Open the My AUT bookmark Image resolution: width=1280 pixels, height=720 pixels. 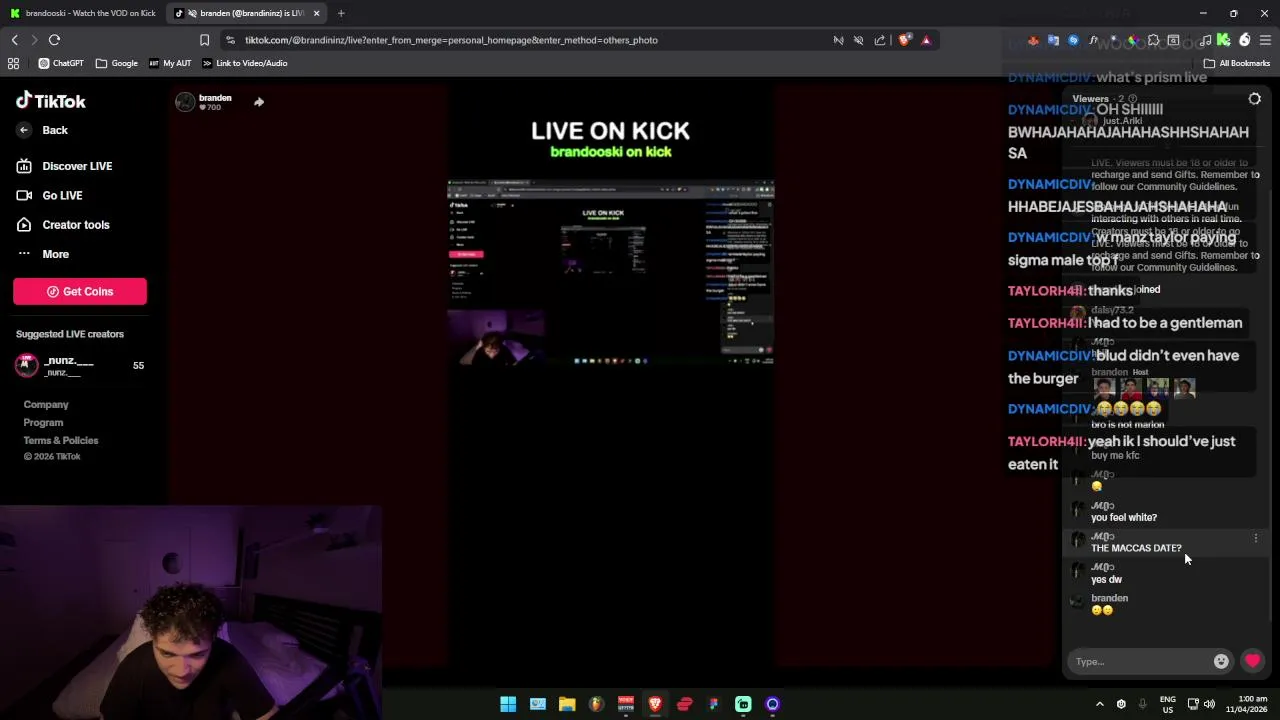170,63
